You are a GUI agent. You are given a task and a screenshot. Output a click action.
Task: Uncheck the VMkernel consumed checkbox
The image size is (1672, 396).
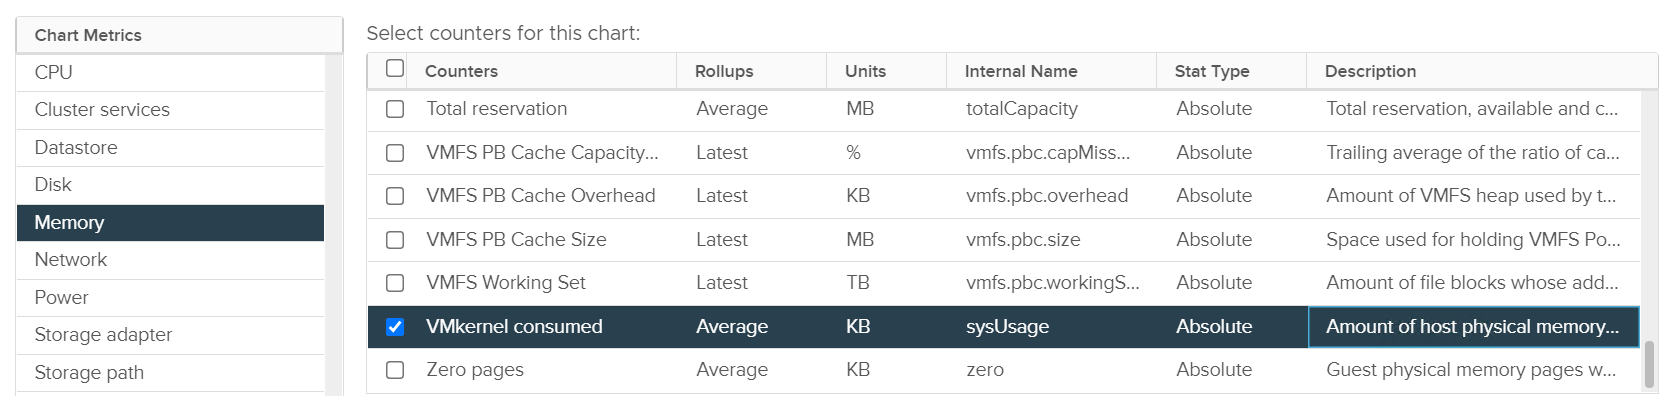395,327
